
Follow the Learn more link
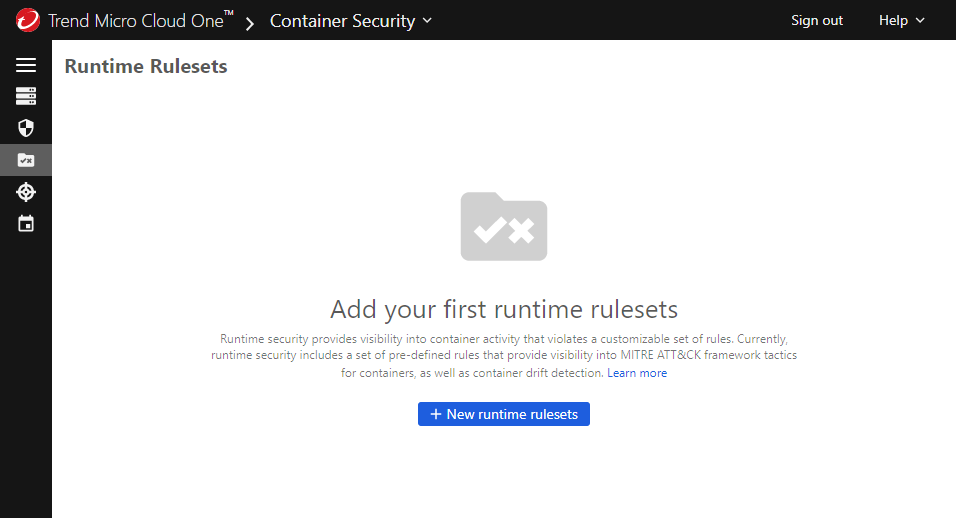pyautogui.click(x=637, y=373)
